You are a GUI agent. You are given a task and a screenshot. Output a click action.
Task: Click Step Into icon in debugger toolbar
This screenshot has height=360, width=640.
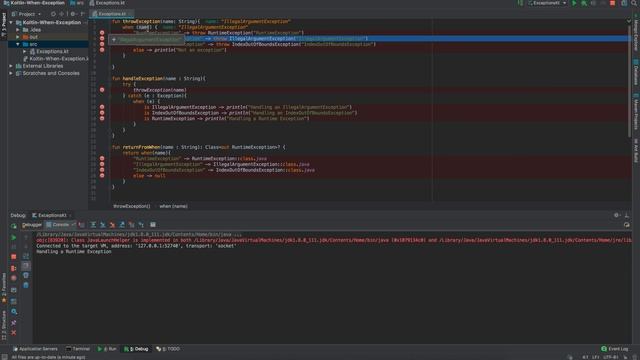103,225
